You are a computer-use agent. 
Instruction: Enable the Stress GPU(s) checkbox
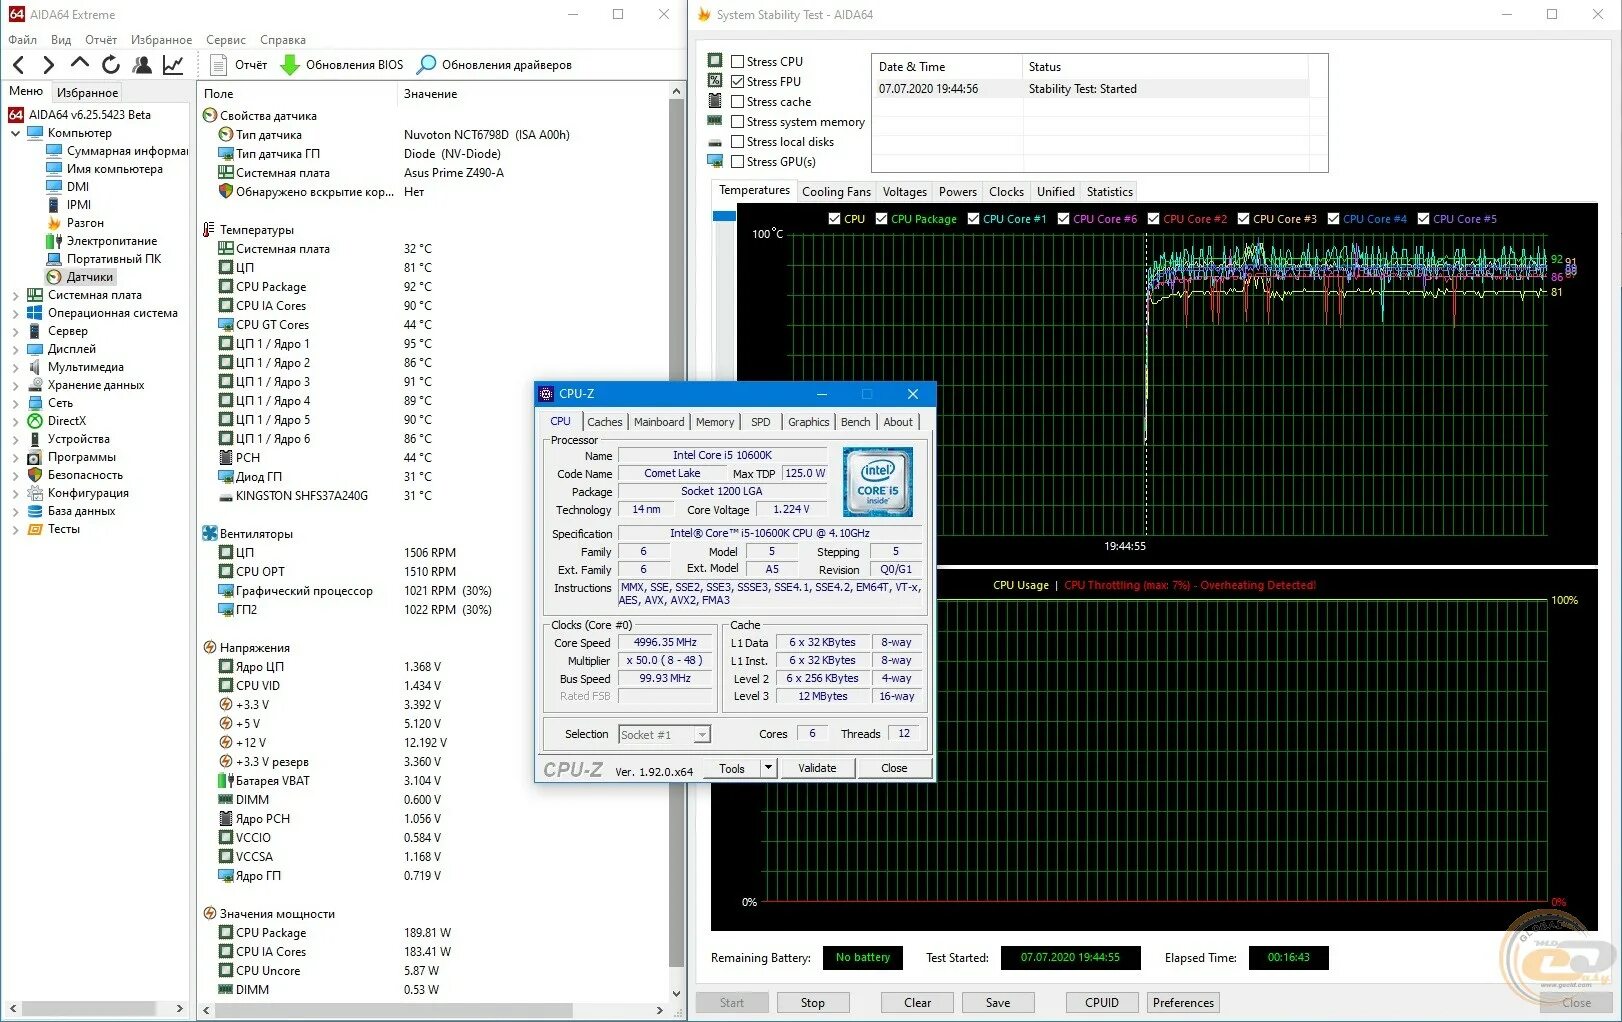pos(737,162)
